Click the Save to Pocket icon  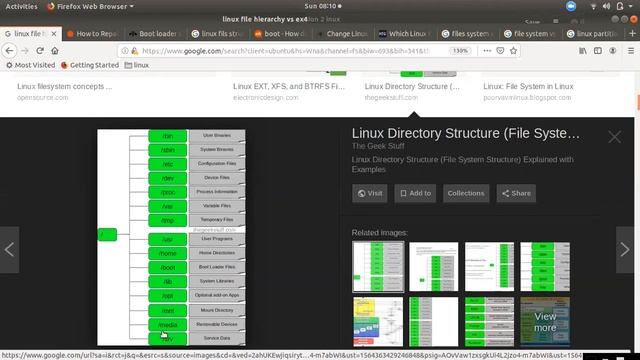click(500, 51)
